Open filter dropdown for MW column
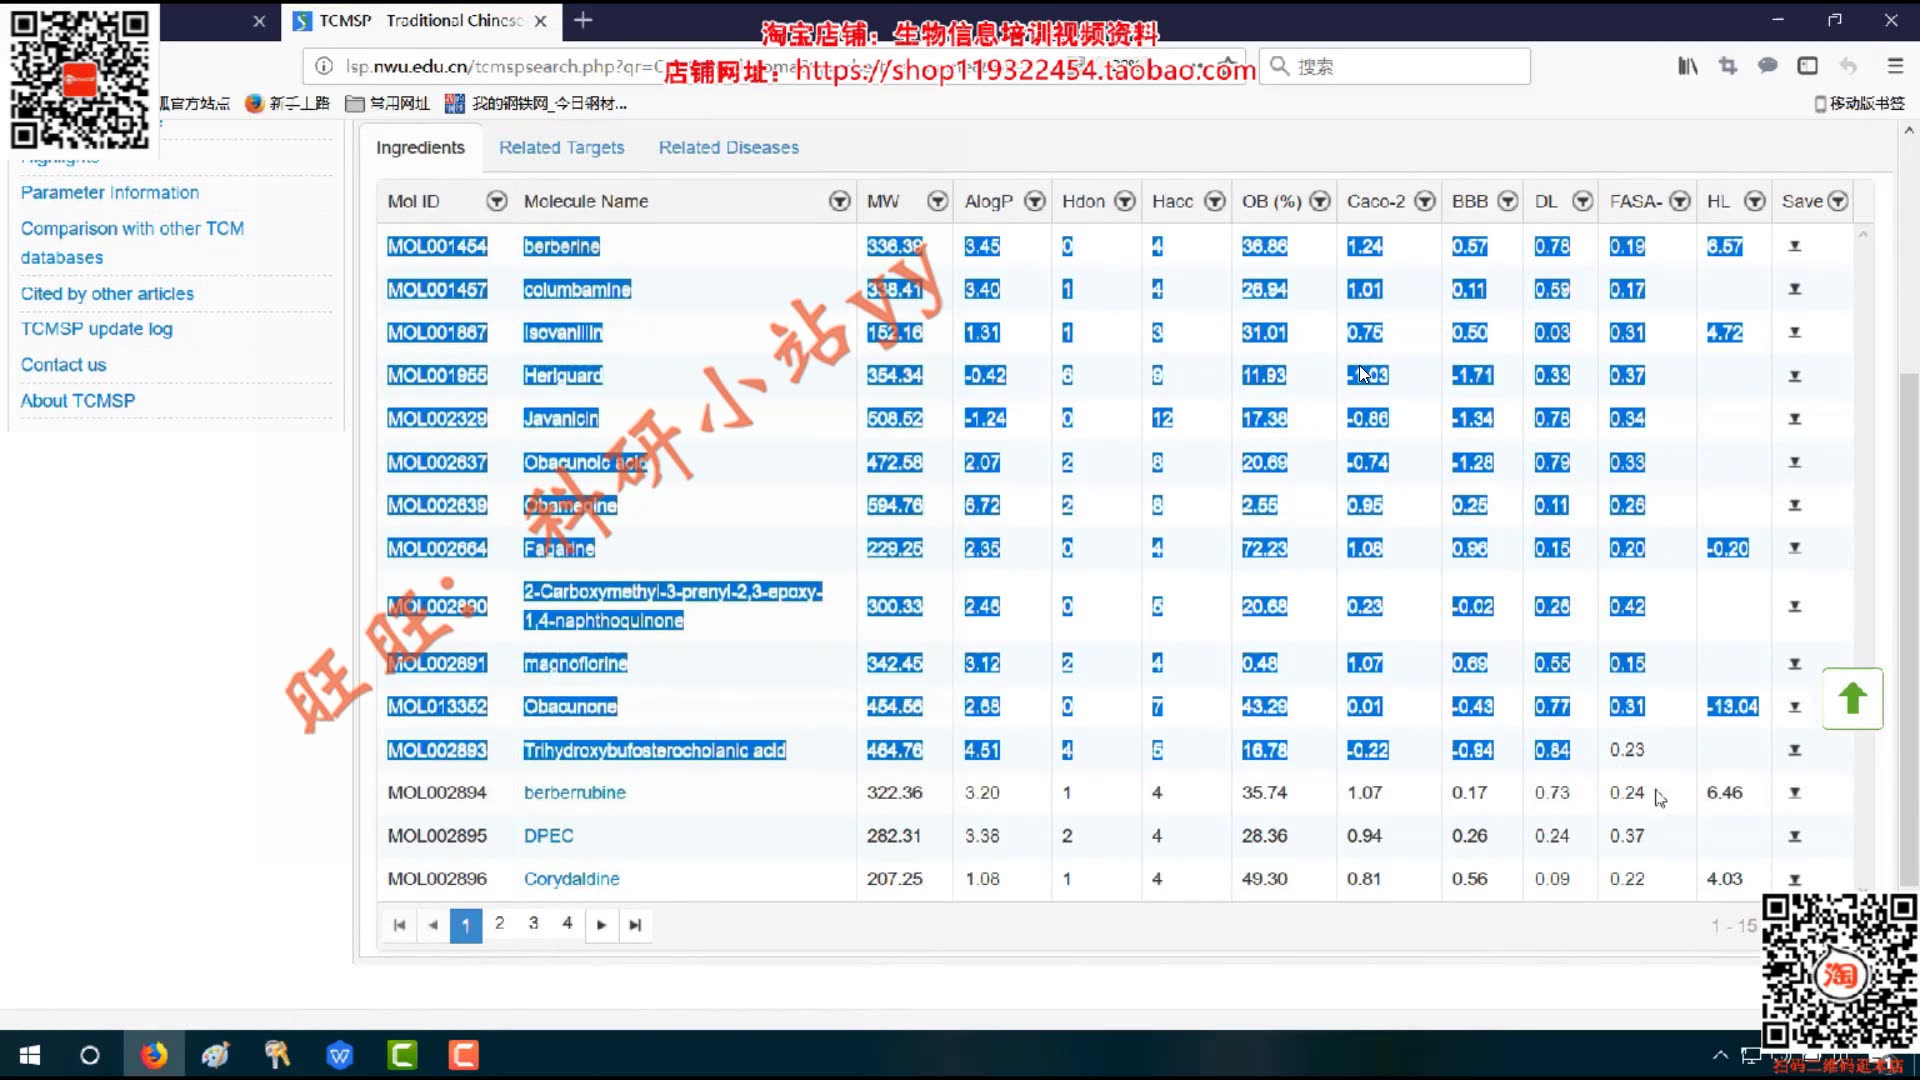Screen dimensions: 1920x1080 pos(937,201)
